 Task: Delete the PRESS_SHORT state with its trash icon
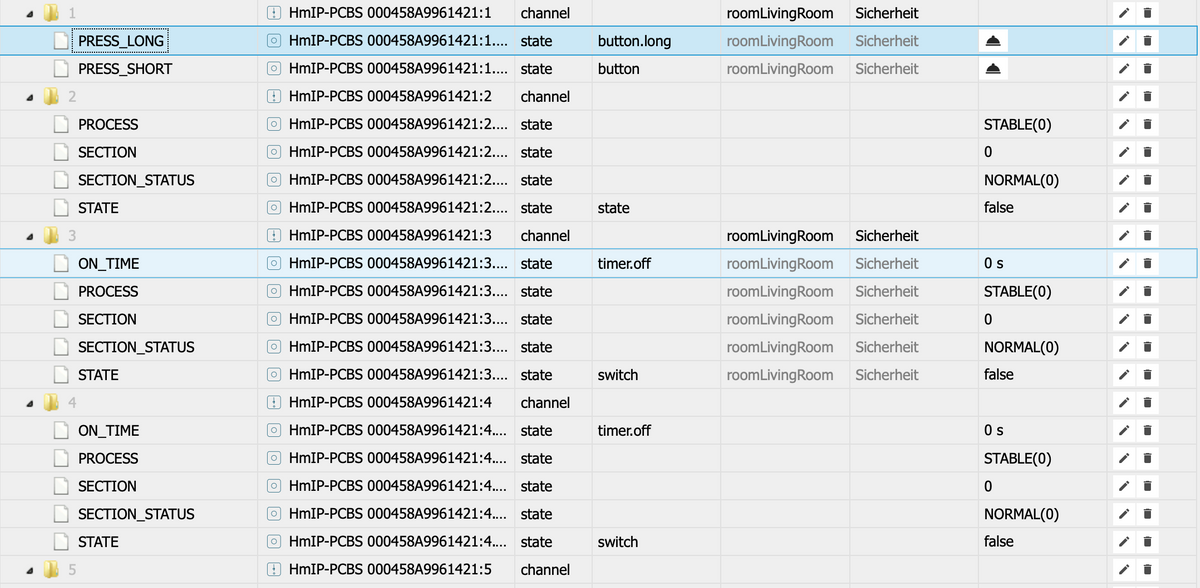pos(1147,70)
